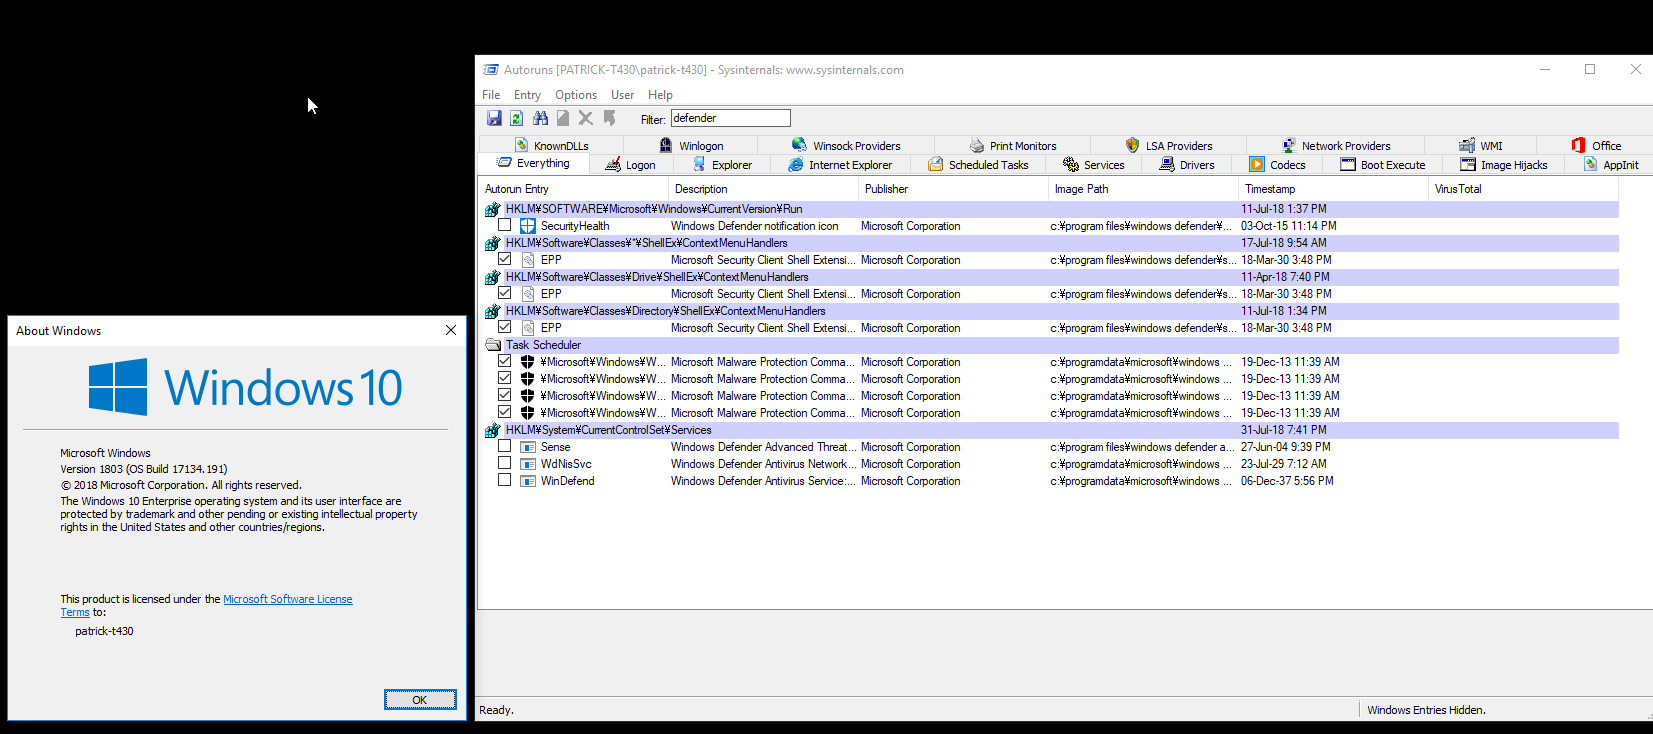The image size is (1653, 734).
Task: Switch to the Print Monitors tab
Action: 1013,146
